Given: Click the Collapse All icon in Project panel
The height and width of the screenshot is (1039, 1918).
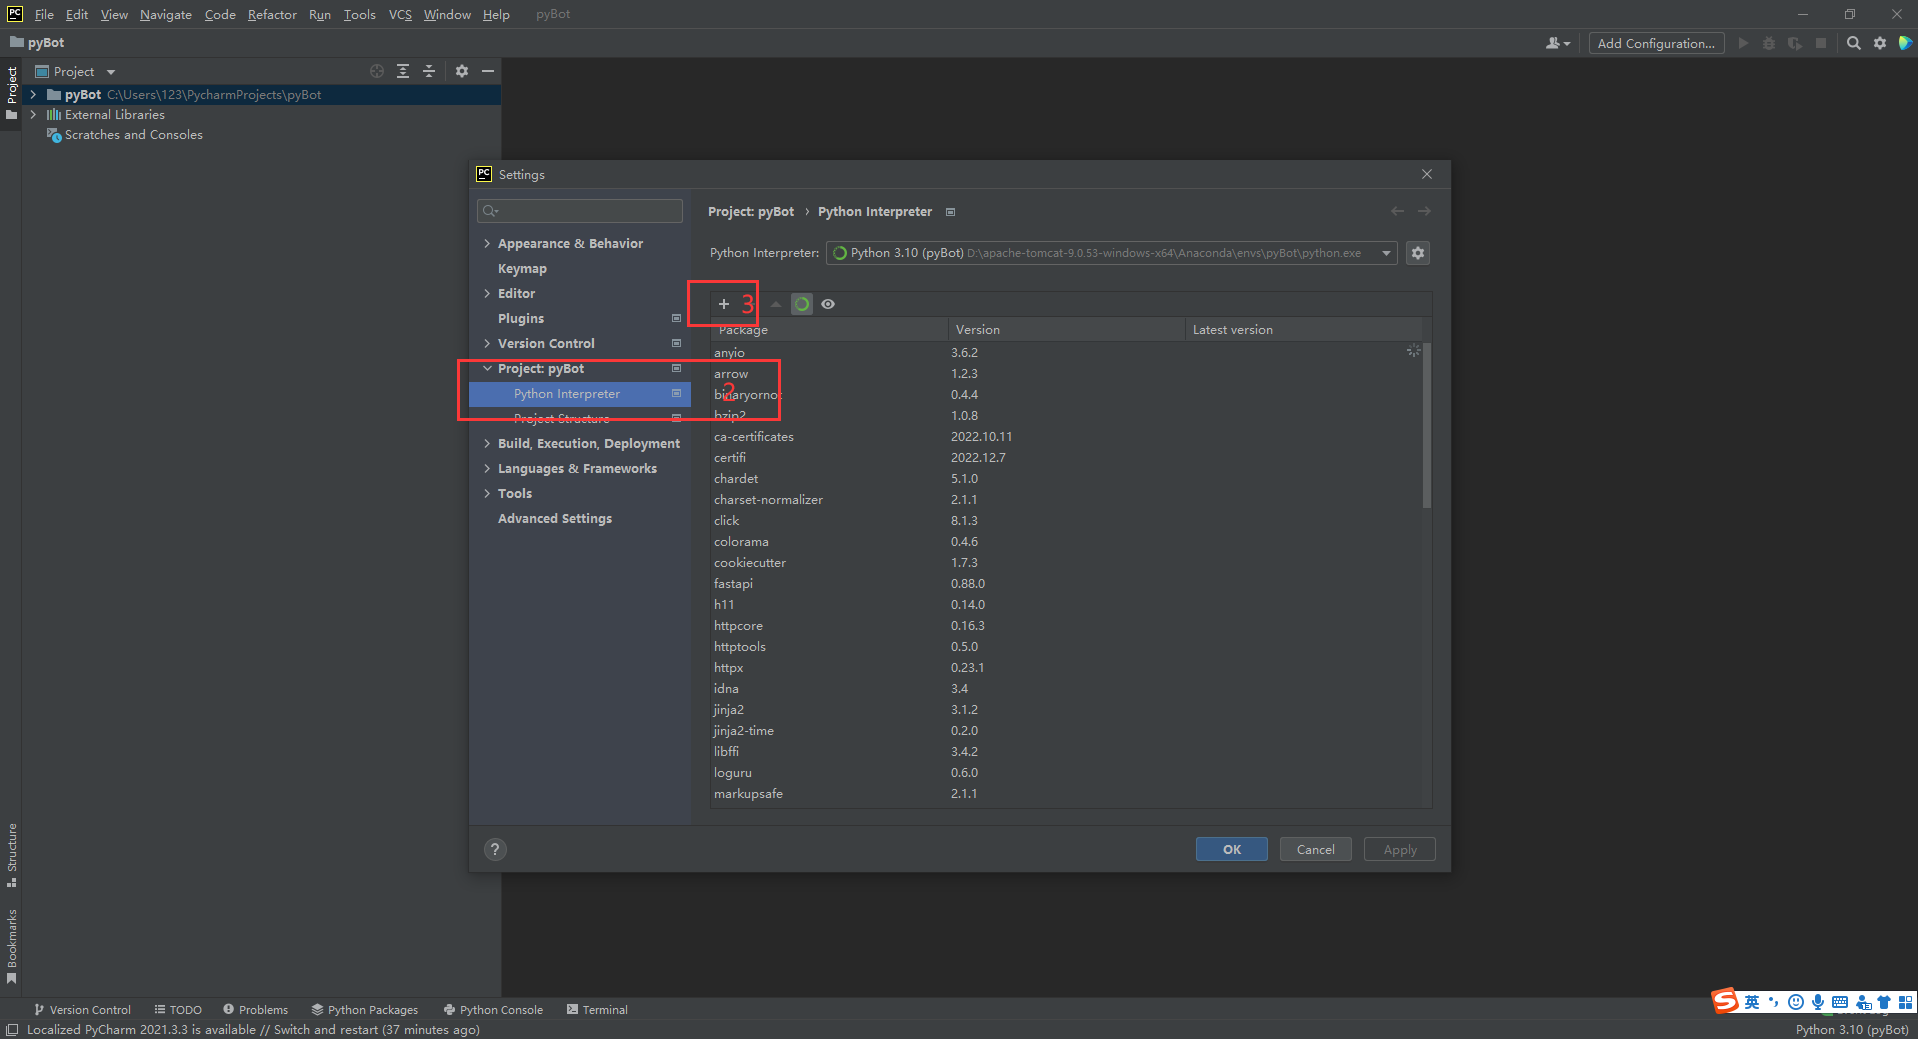Looking at the screenshot, I should pos(429,71).
